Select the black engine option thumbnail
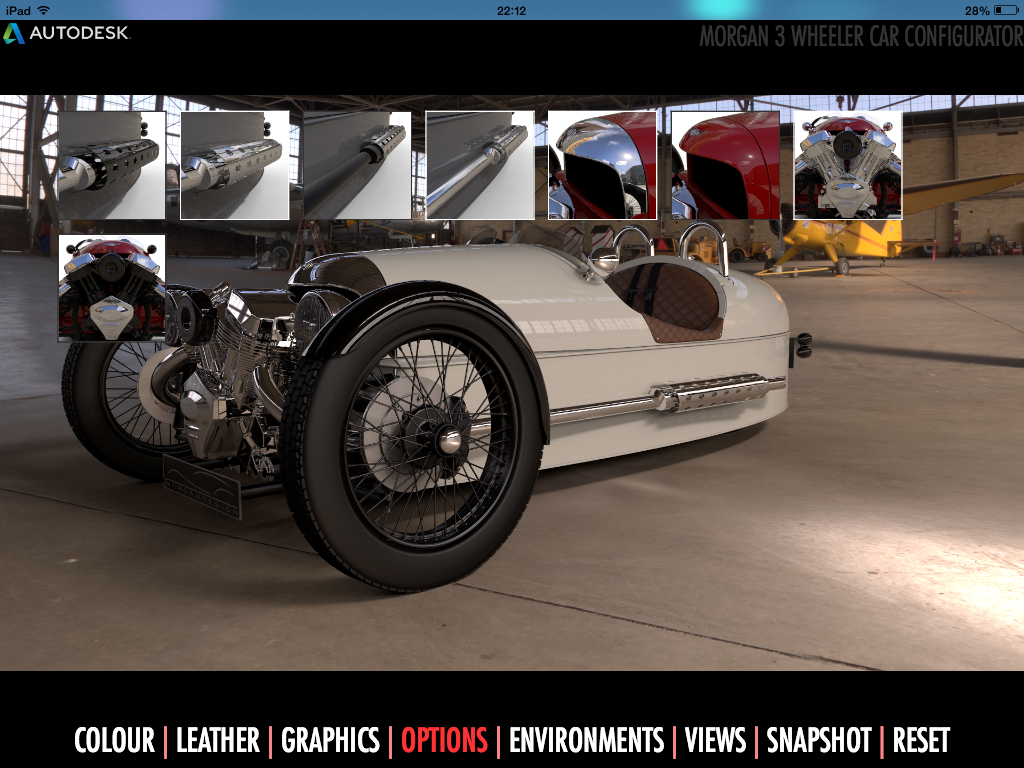This screenshot has height=768, width=1024. point(111,288)
